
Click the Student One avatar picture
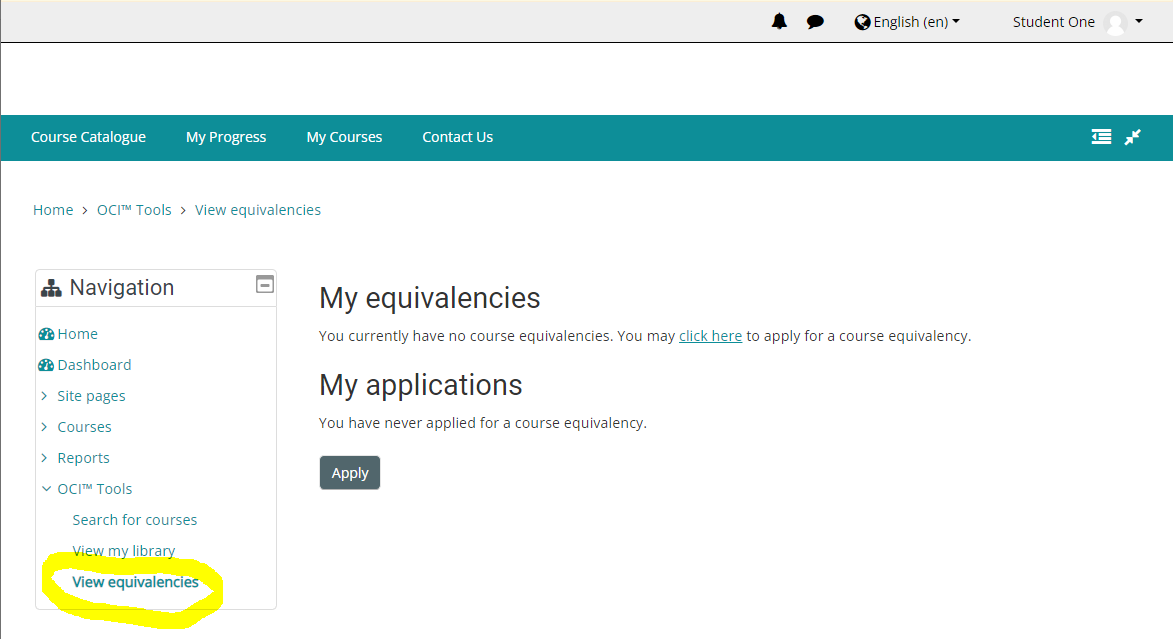point(1116,22)
